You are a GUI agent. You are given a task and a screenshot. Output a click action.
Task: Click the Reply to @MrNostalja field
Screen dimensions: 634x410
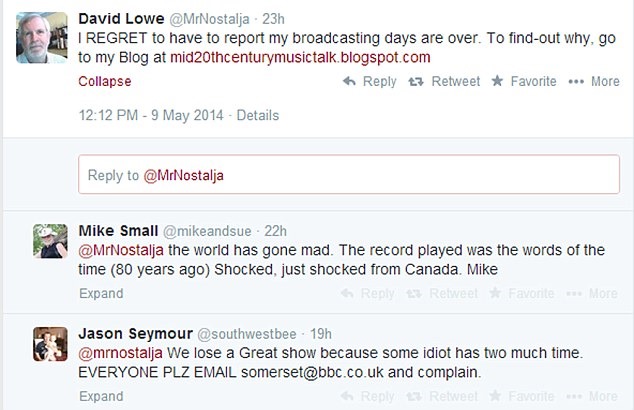350,175
